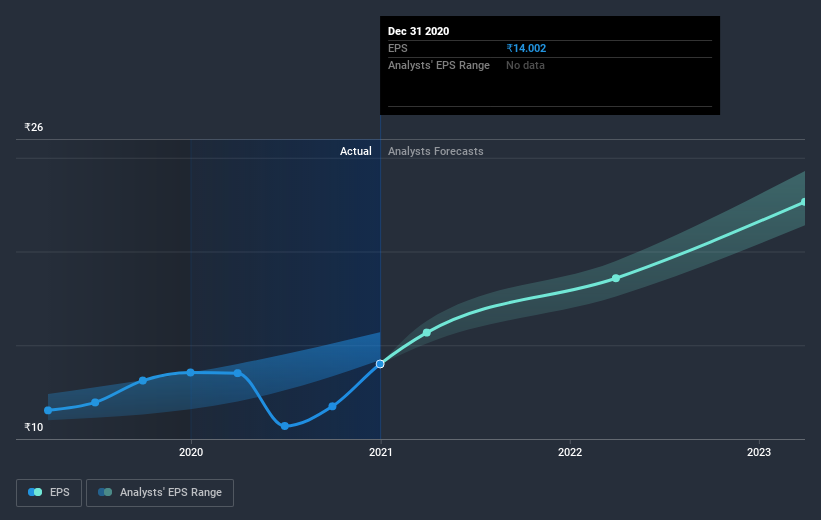Select the highlighted Dec 31 2020 data point
821x520 pixels.
tap(380, 364)
